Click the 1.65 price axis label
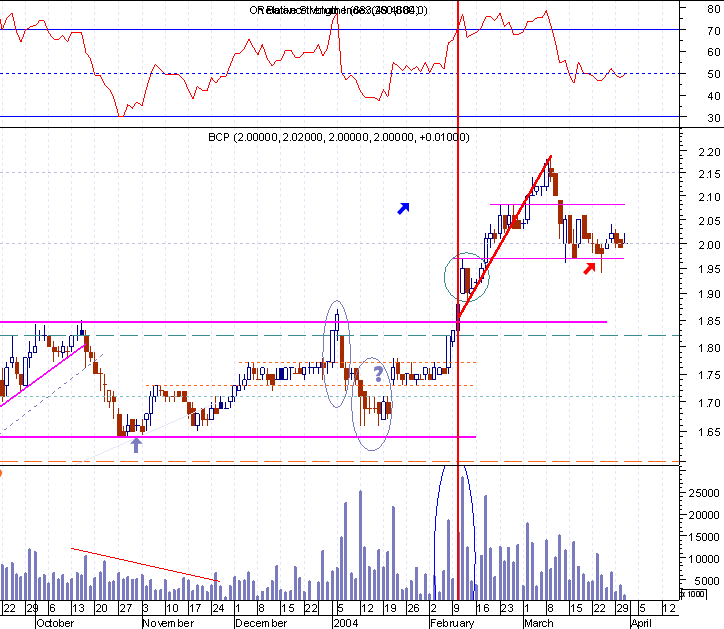This screenshot has height=629, width=724. tap(709, 432)
